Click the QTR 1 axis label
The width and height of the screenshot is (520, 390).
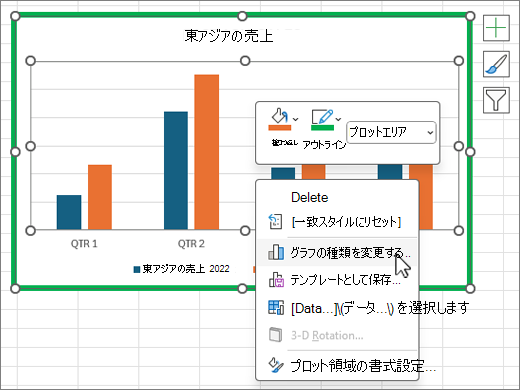[84, 244]
